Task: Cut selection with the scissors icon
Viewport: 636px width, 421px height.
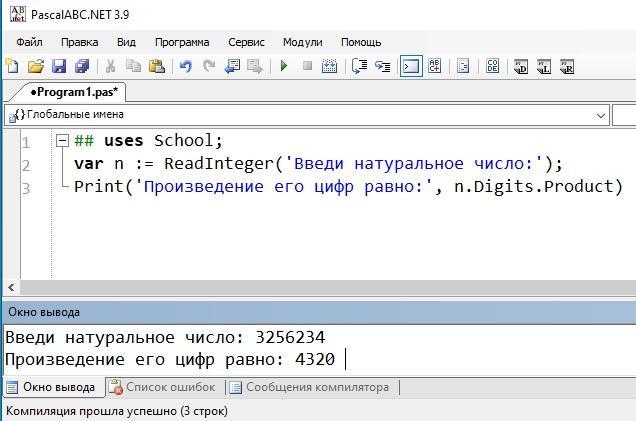Action: tap(110, 66)
